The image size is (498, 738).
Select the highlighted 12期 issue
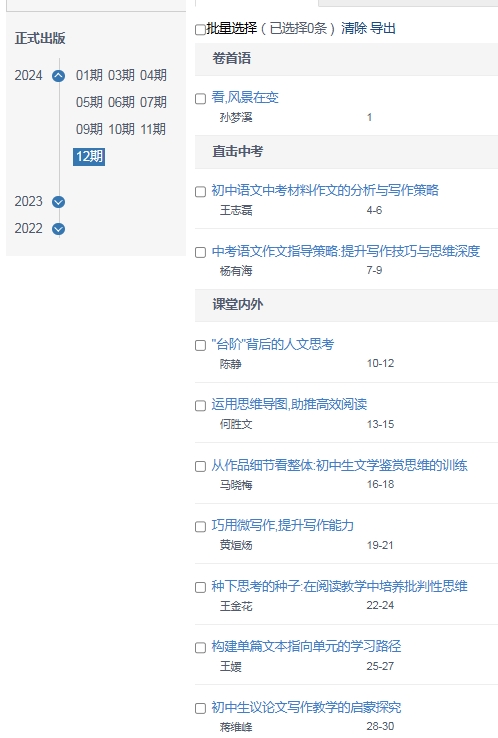(89, 156)
